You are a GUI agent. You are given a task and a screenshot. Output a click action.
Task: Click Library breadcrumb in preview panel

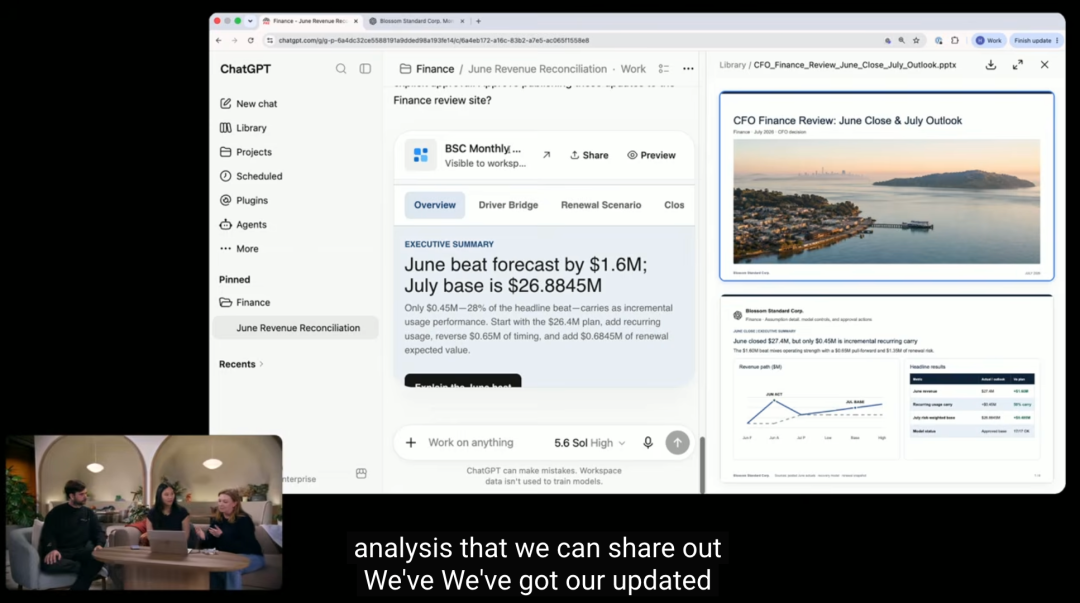[x=732, y=65]
